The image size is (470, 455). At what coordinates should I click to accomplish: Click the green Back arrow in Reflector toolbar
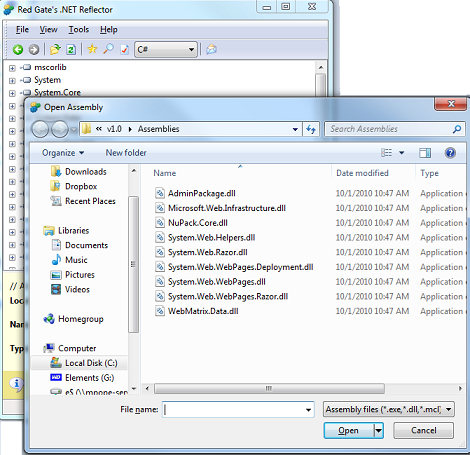coord(18,50)
